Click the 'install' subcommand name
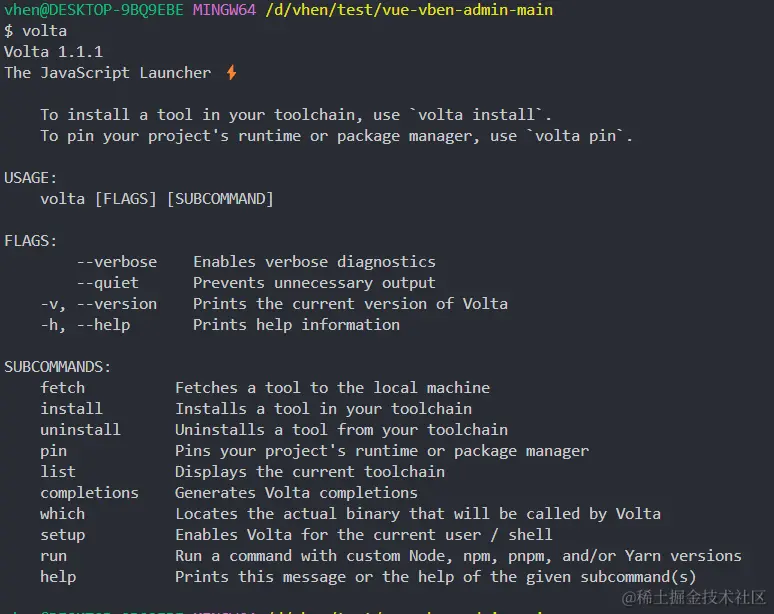This screenshot has height=614, width=774. click(72, 409)
